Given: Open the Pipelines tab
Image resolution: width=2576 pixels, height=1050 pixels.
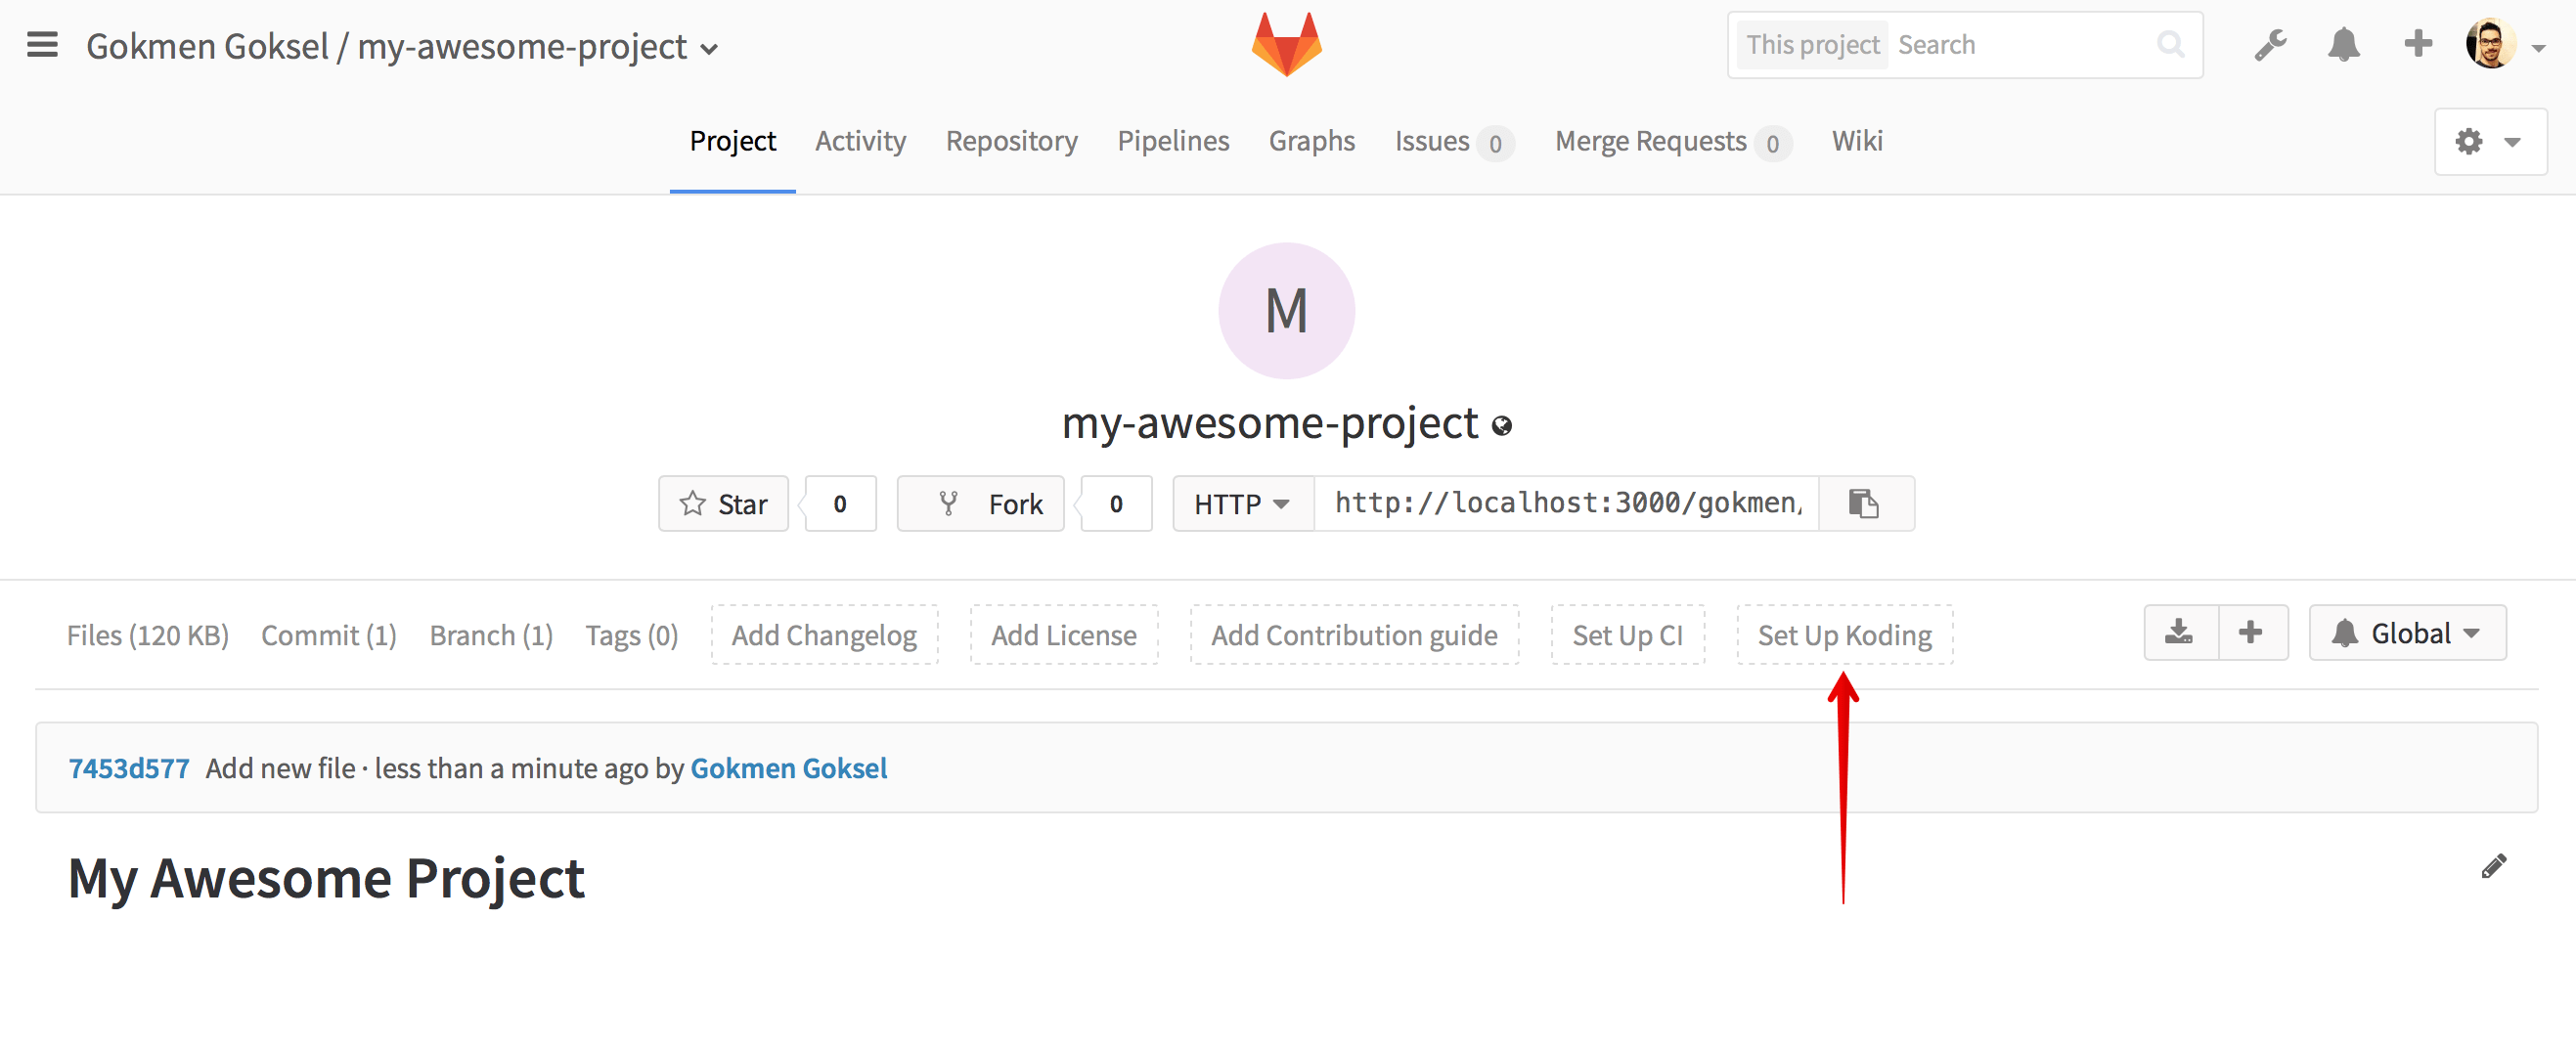Looking at the screenshot, I should click(x=1172, y=141).
